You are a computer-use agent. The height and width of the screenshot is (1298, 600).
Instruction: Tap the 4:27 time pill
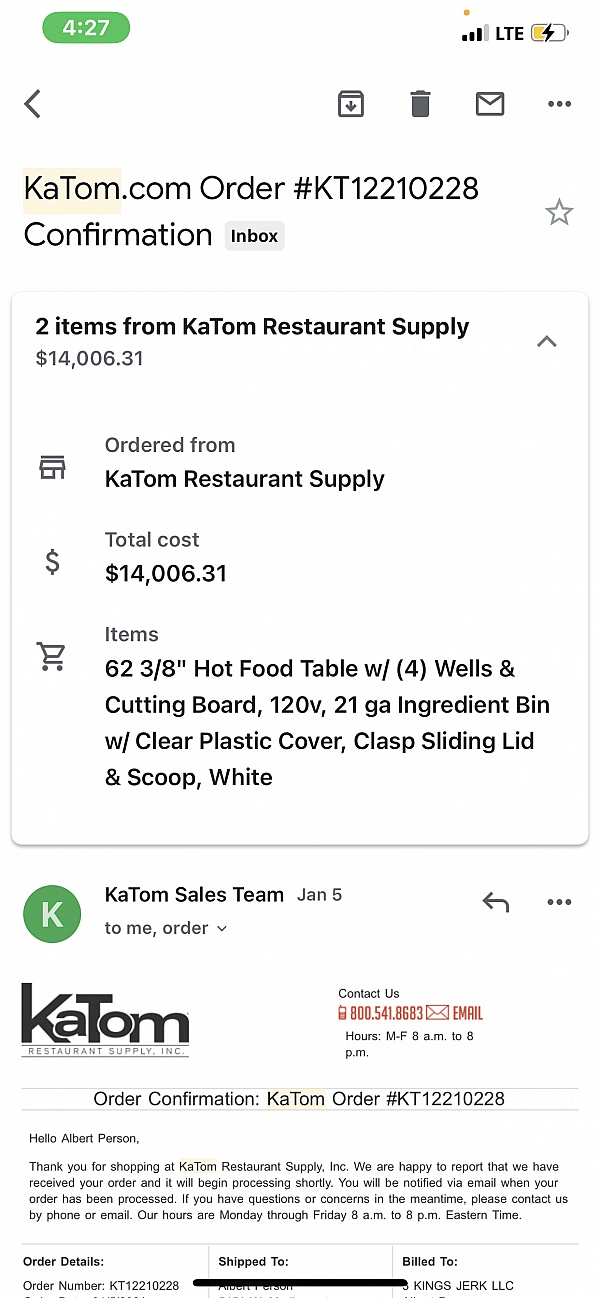tap(86, 29)
